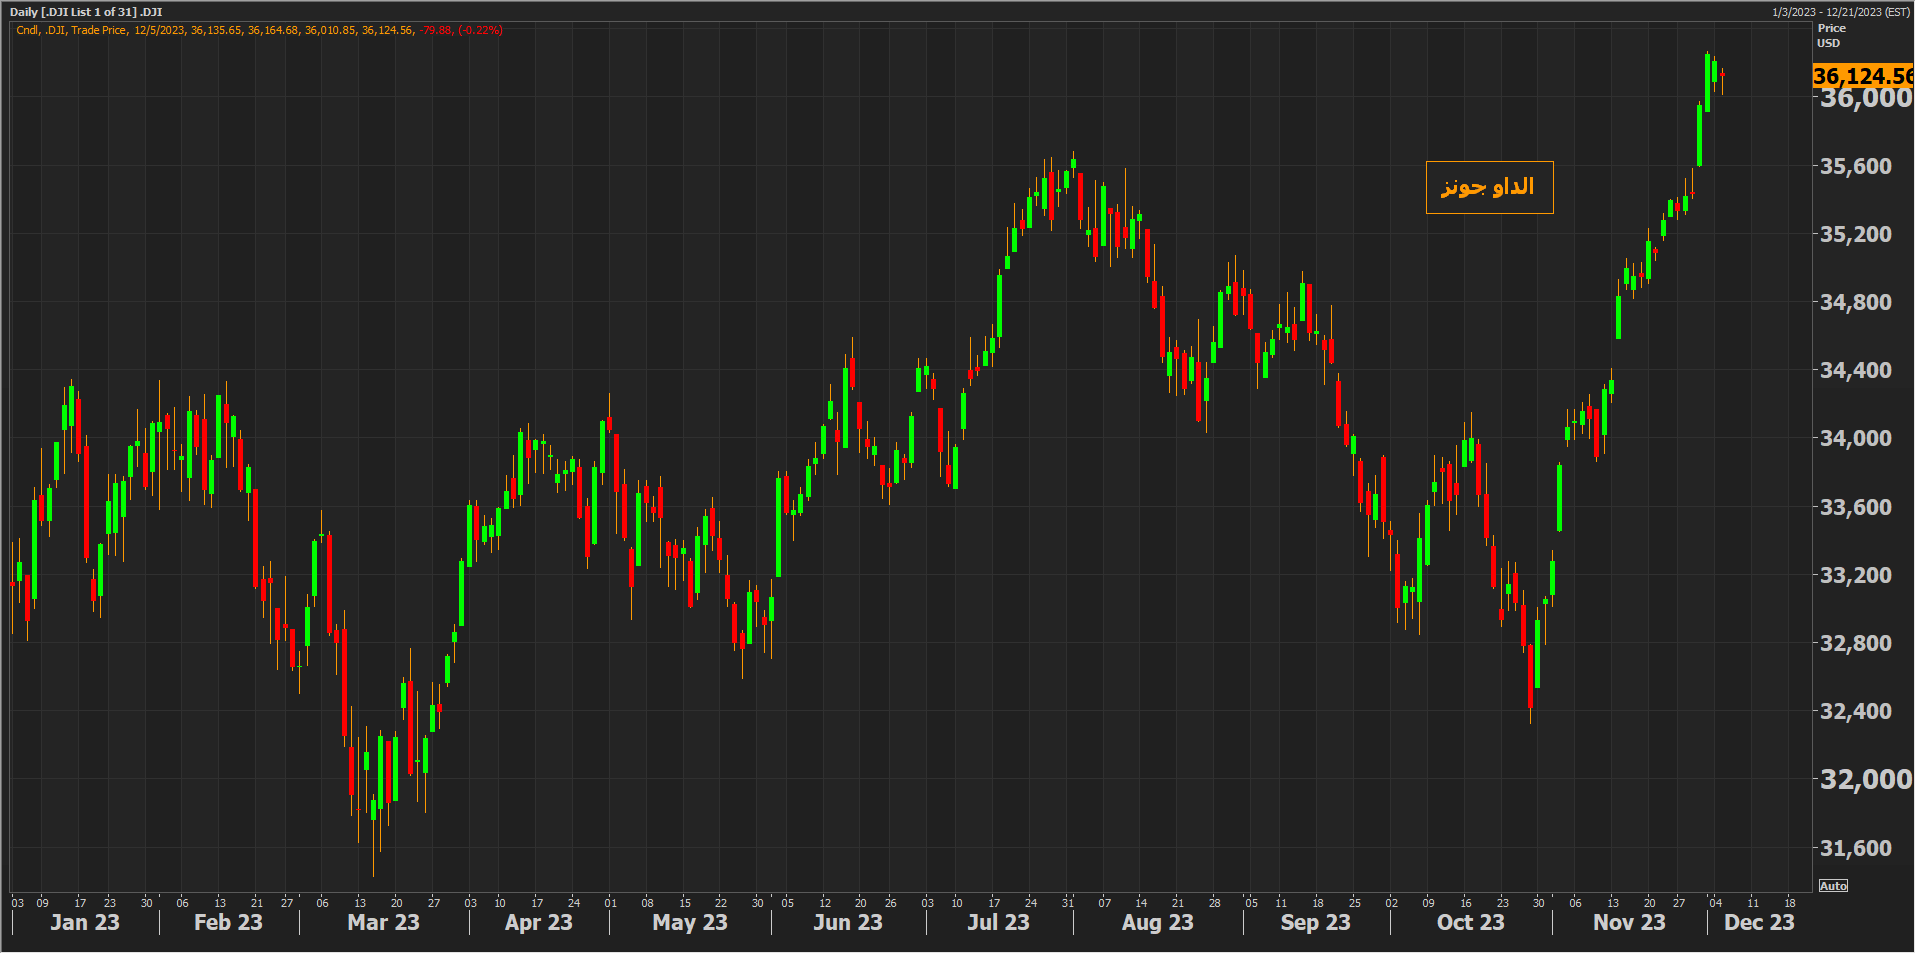
Task: Click the red -79.88 (-0.22%) change value
Action: pos(460,30)
